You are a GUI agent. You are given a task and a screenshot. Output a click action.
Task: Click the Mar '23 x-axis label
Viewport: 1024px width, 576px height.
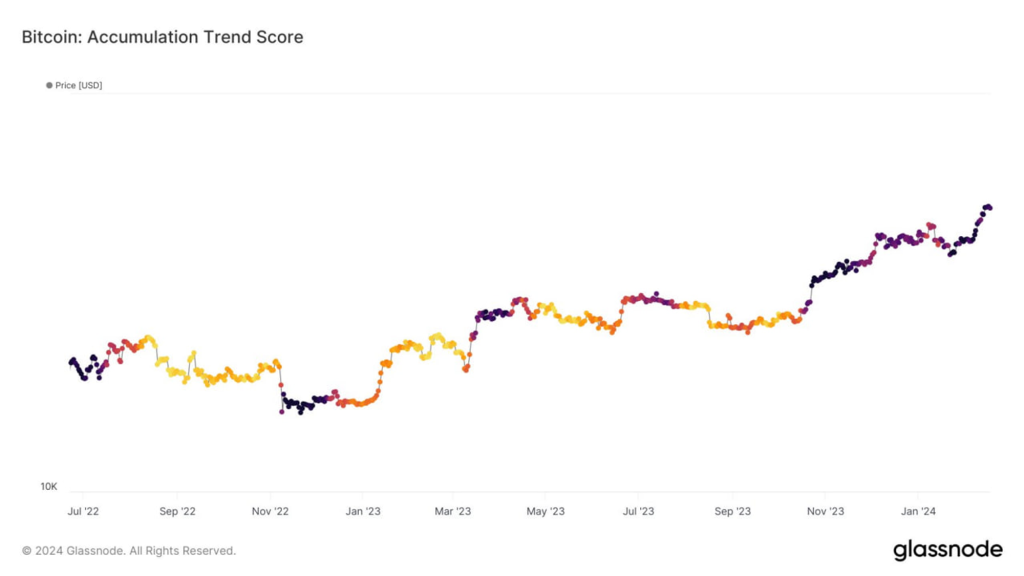coord(452,512)
